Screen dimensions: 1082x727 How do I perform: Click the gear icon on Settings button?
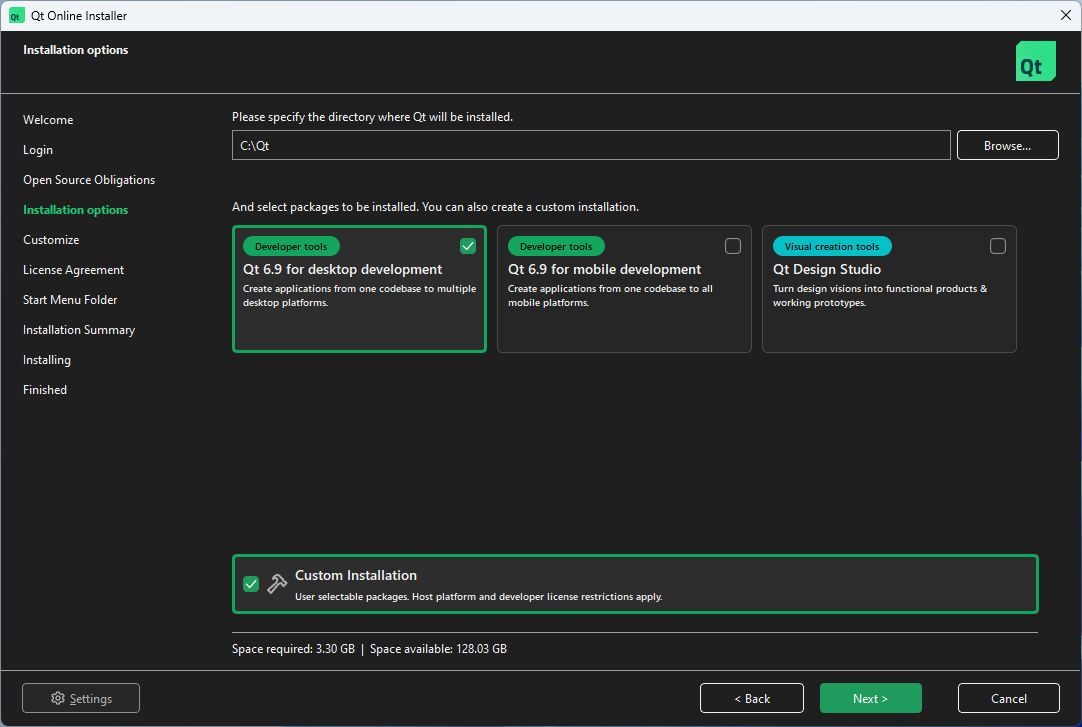point(58,699)
